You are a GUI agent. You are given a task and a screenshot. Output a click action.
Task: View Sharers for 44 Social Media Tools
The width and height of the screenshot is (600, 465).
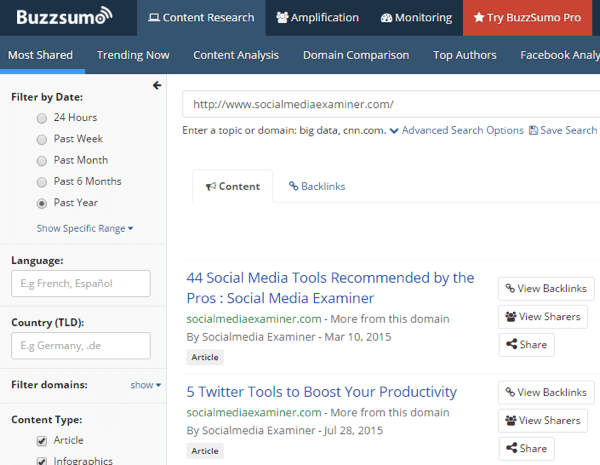pos(543,317)
